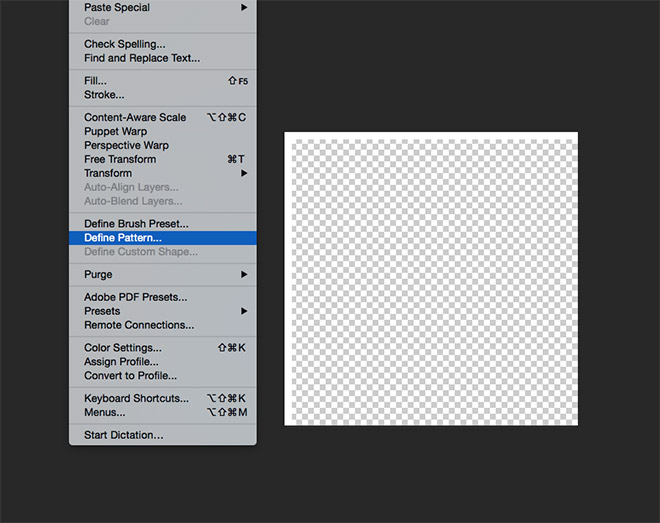Select the Fill command
660x523 pixels.
tap(95, 81)
